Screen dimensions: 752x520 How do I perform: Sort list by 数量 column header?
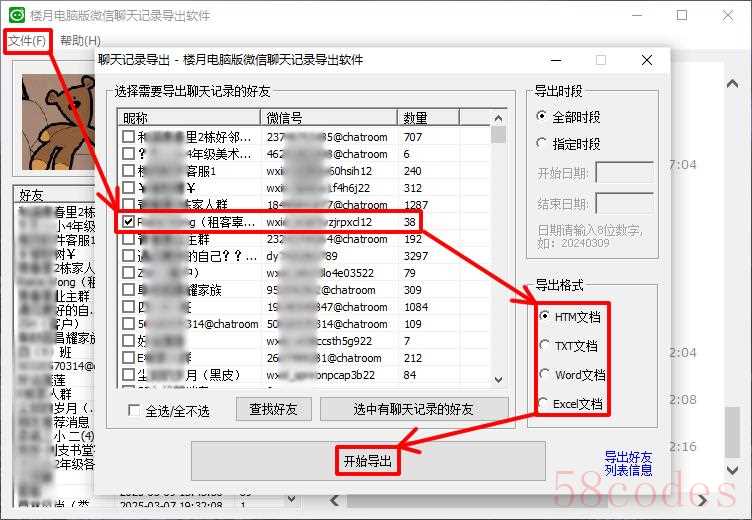coord(428,118)
